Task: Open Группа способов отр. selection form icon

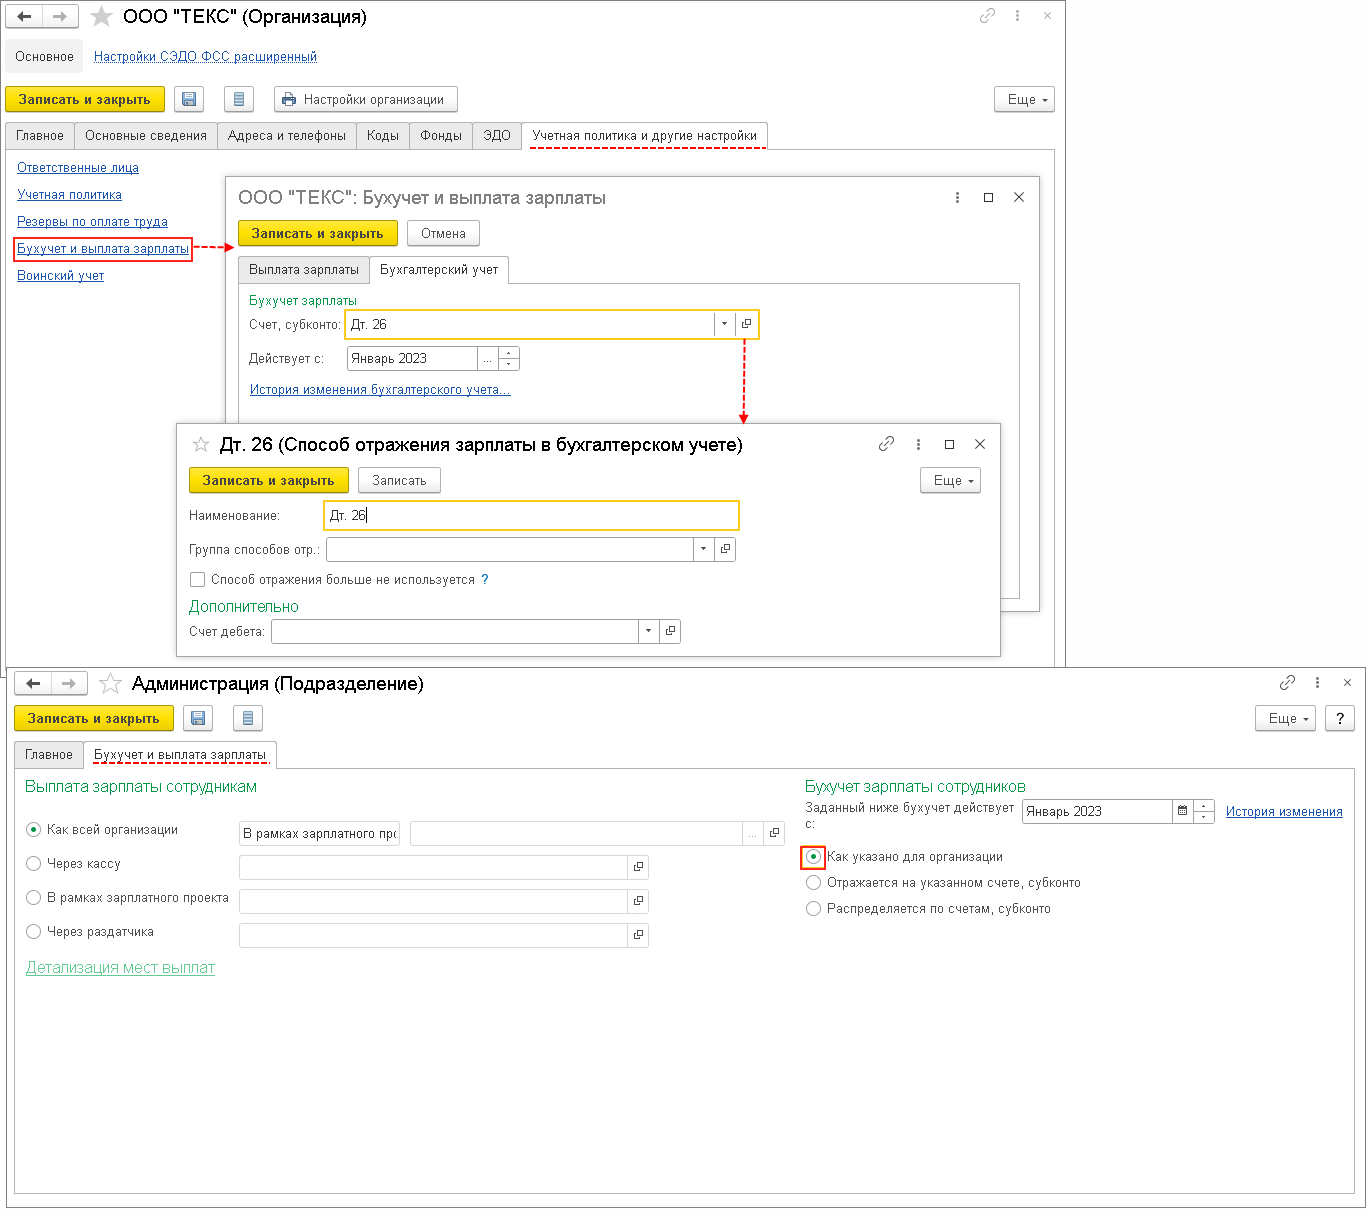Action: point(725,549)
